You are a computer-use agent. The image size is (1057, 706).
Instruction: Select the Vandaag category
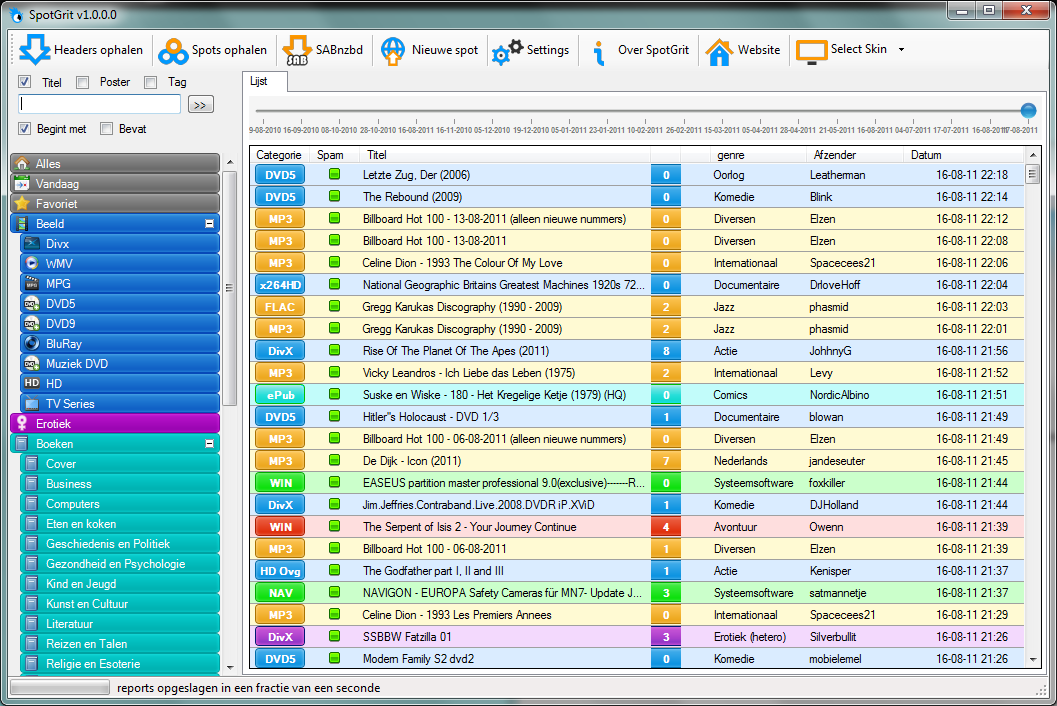click(115, 183)
